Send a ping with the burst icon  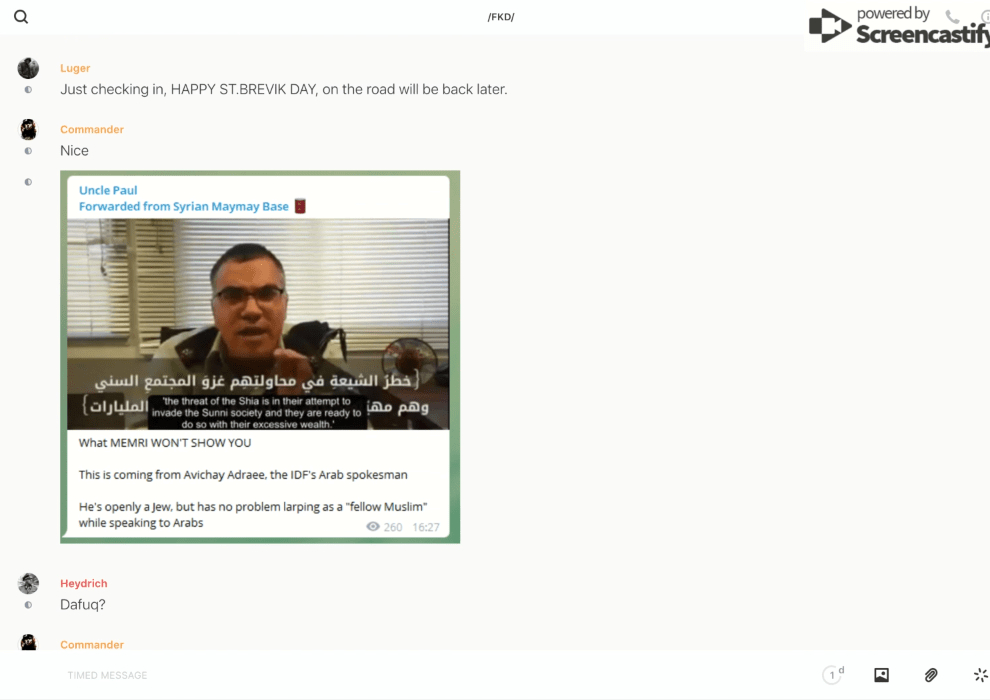click(x=980, y=675)
